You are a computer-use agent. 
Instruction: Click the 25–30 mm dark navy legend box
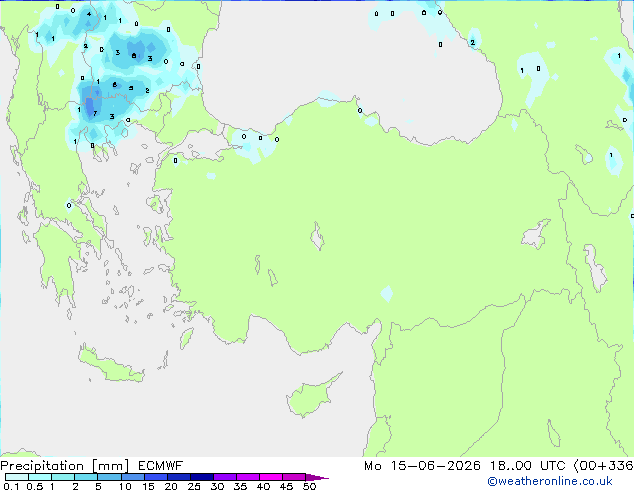[202, 477]
